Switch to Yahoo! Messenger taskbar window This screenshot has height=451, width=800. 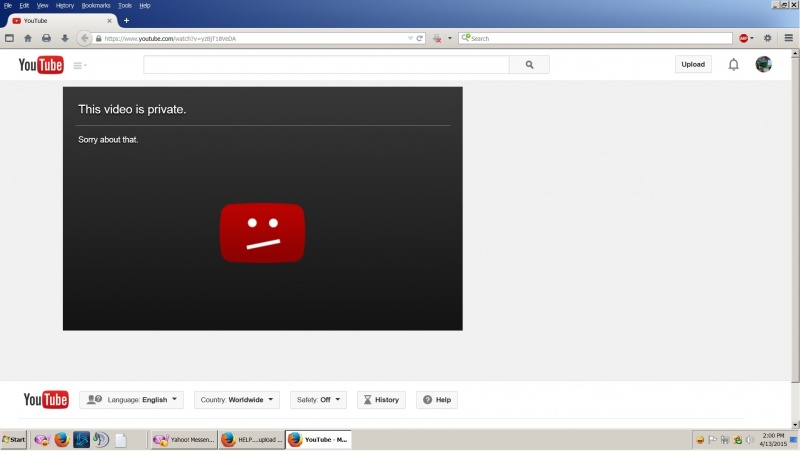click(x=184, y=439)
